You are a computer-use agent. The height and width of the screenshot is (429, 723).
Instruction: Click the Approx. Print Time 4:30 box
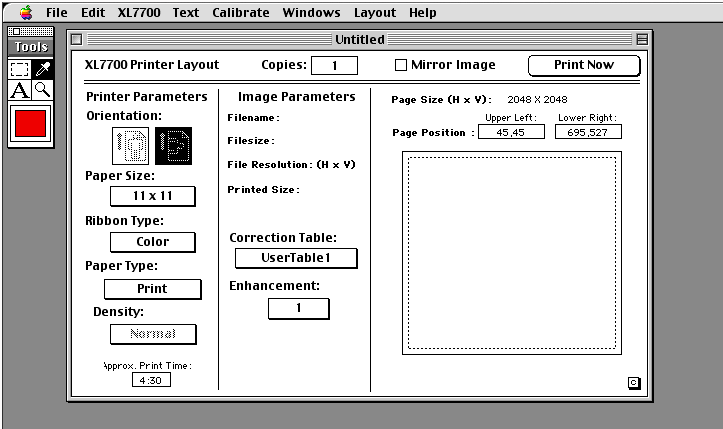click(151, 380)
